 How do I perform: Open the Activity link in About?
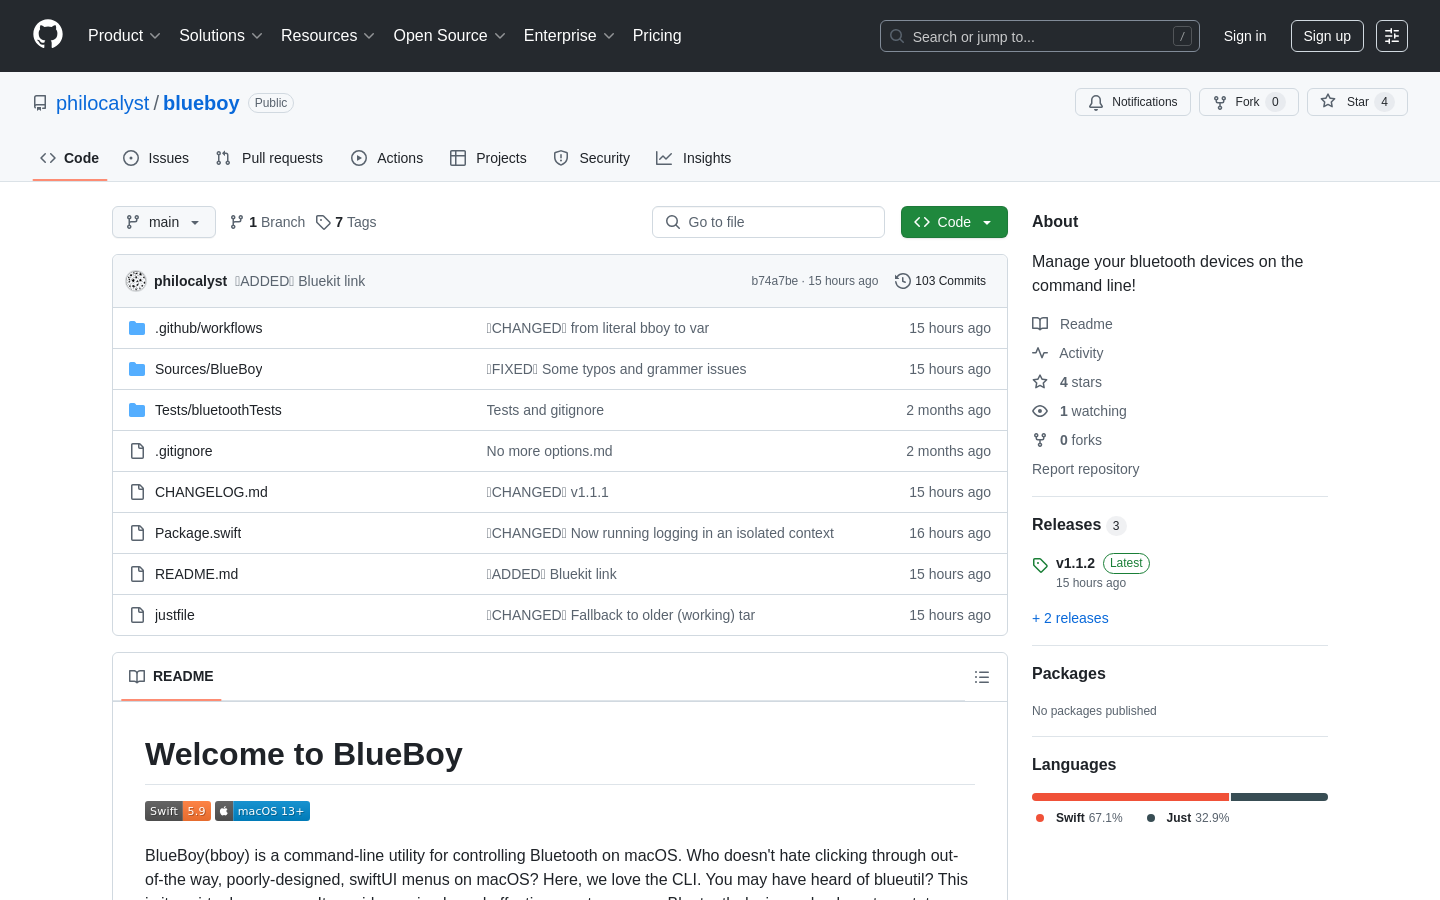point(1068,353)
